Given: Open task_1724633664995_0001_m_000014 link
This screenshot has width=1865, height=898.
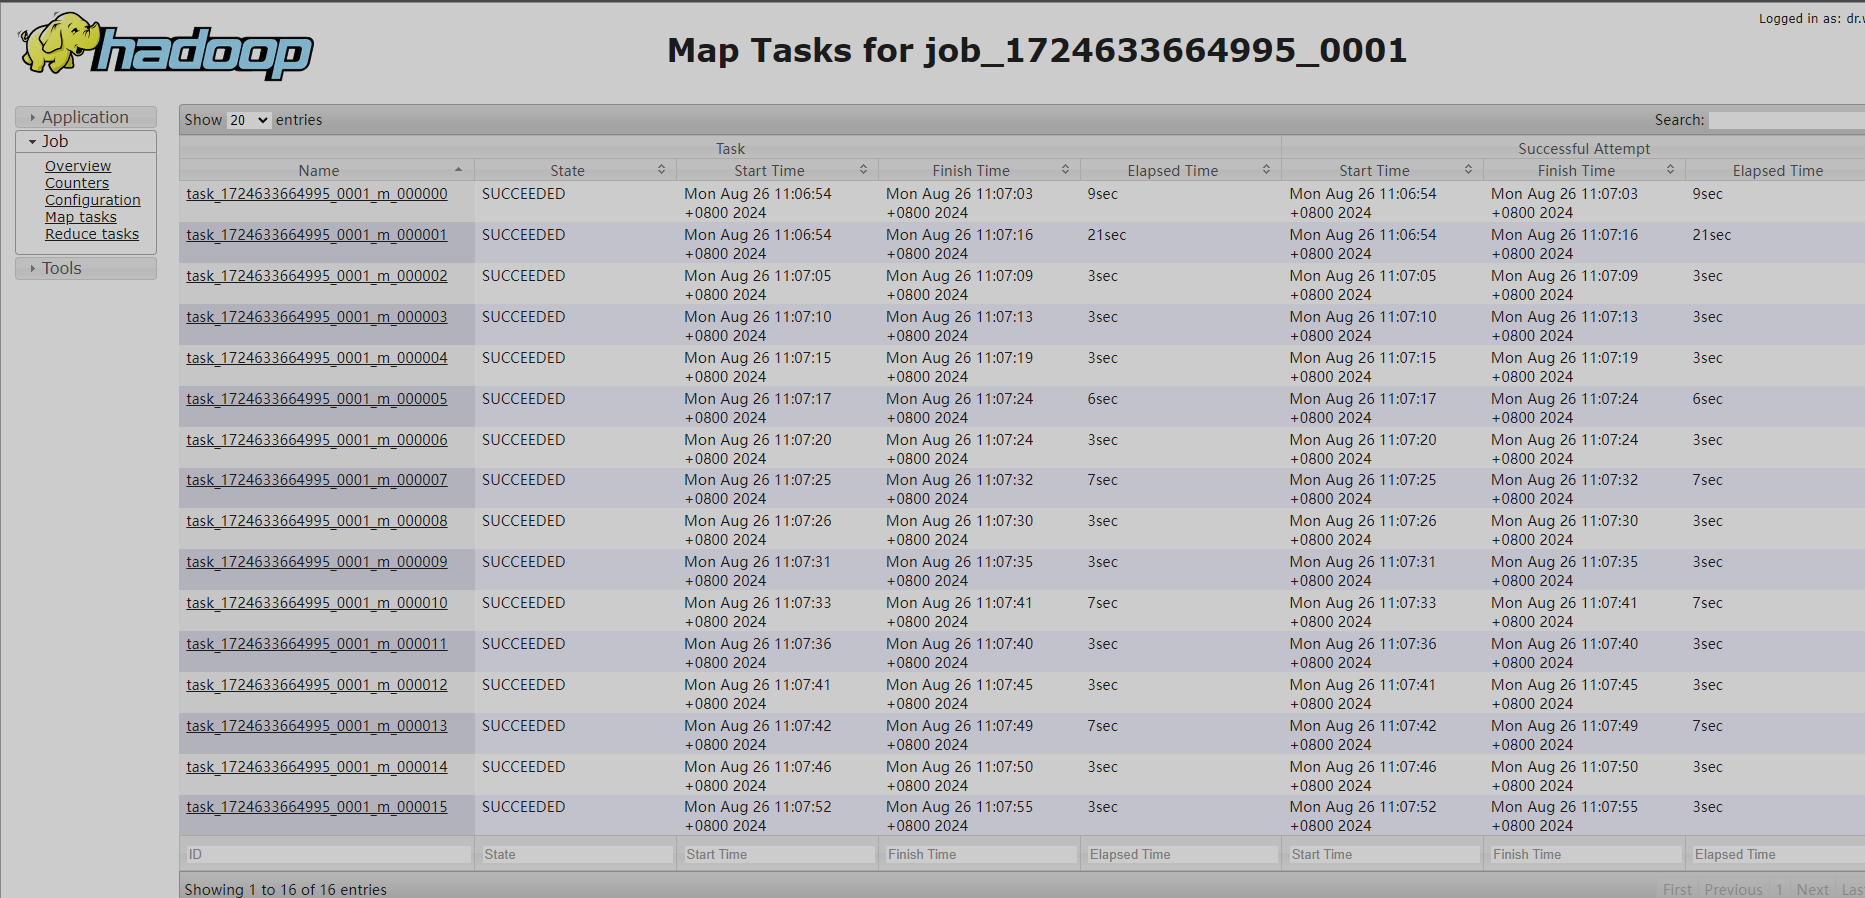Looking at the screenshot, I should pos(317,767).
